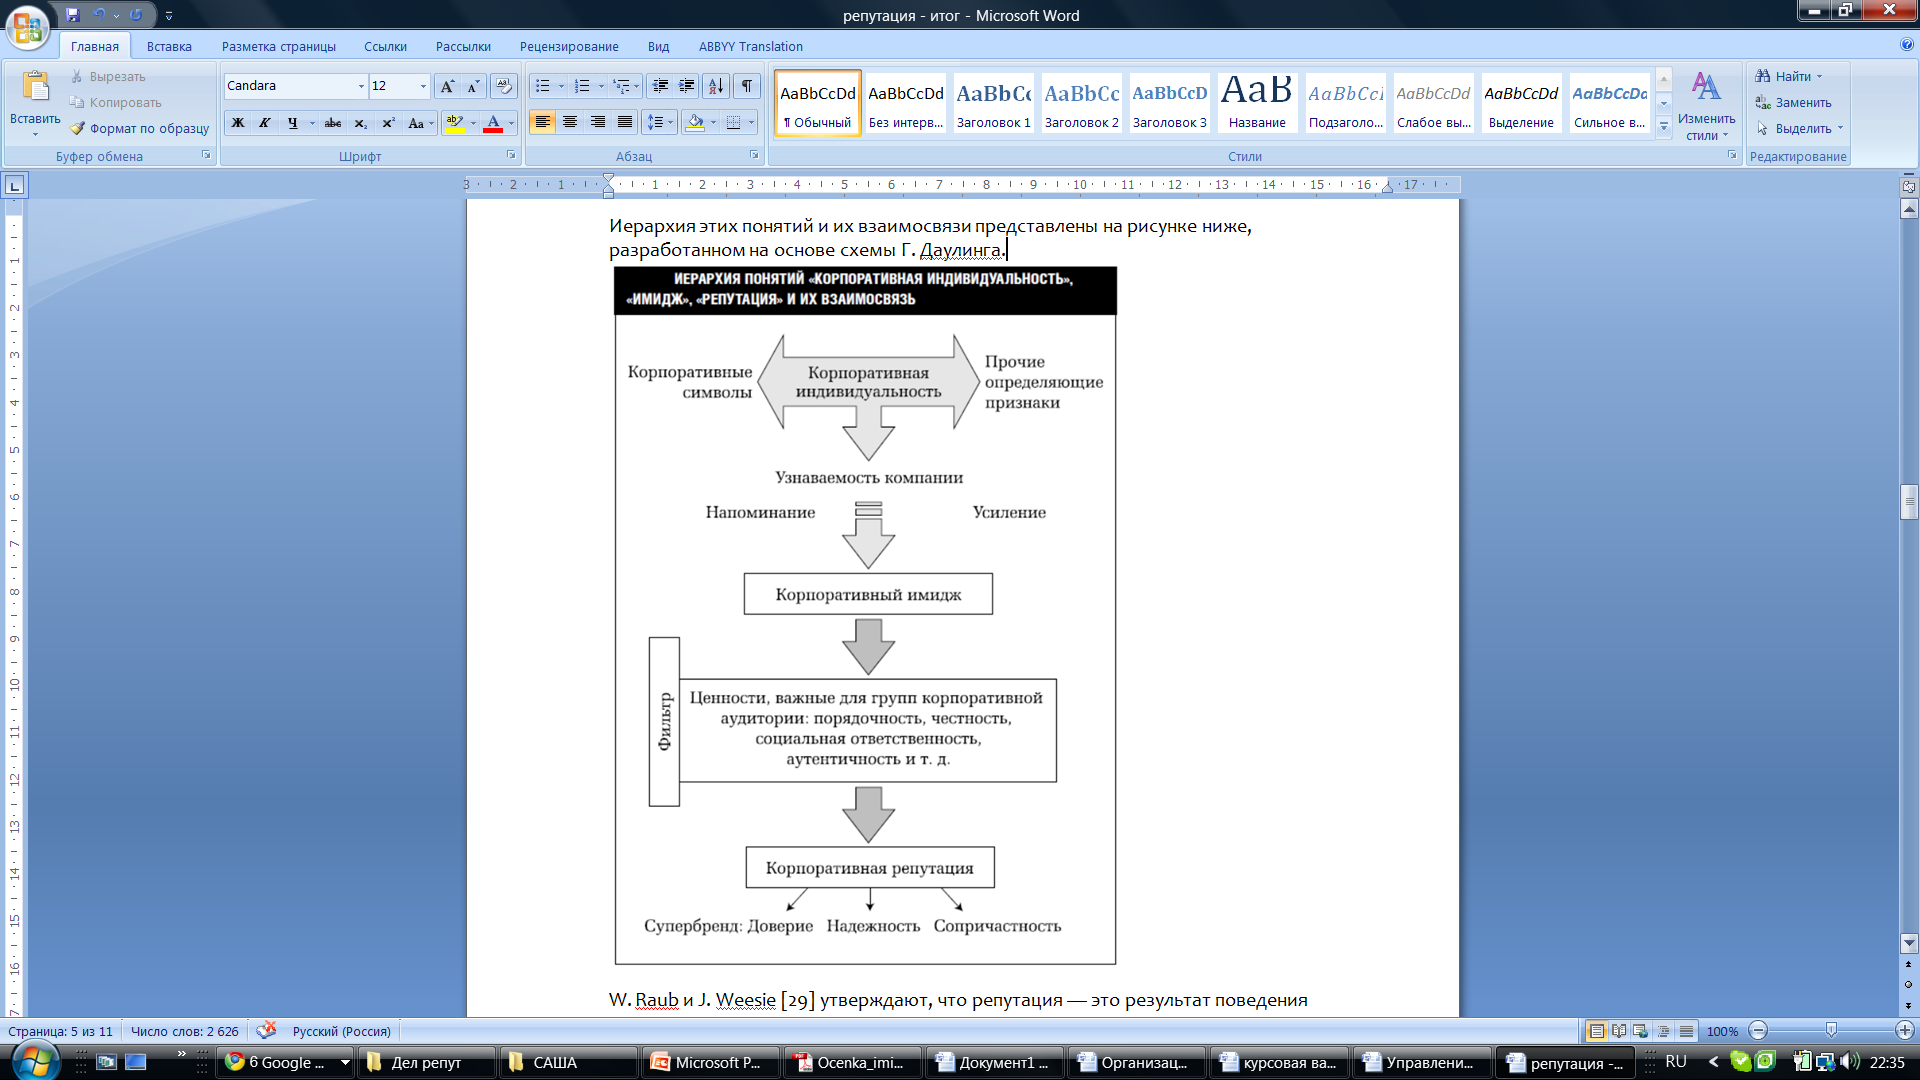Undo the last action in quick access toolbar

tap(100, 15)
